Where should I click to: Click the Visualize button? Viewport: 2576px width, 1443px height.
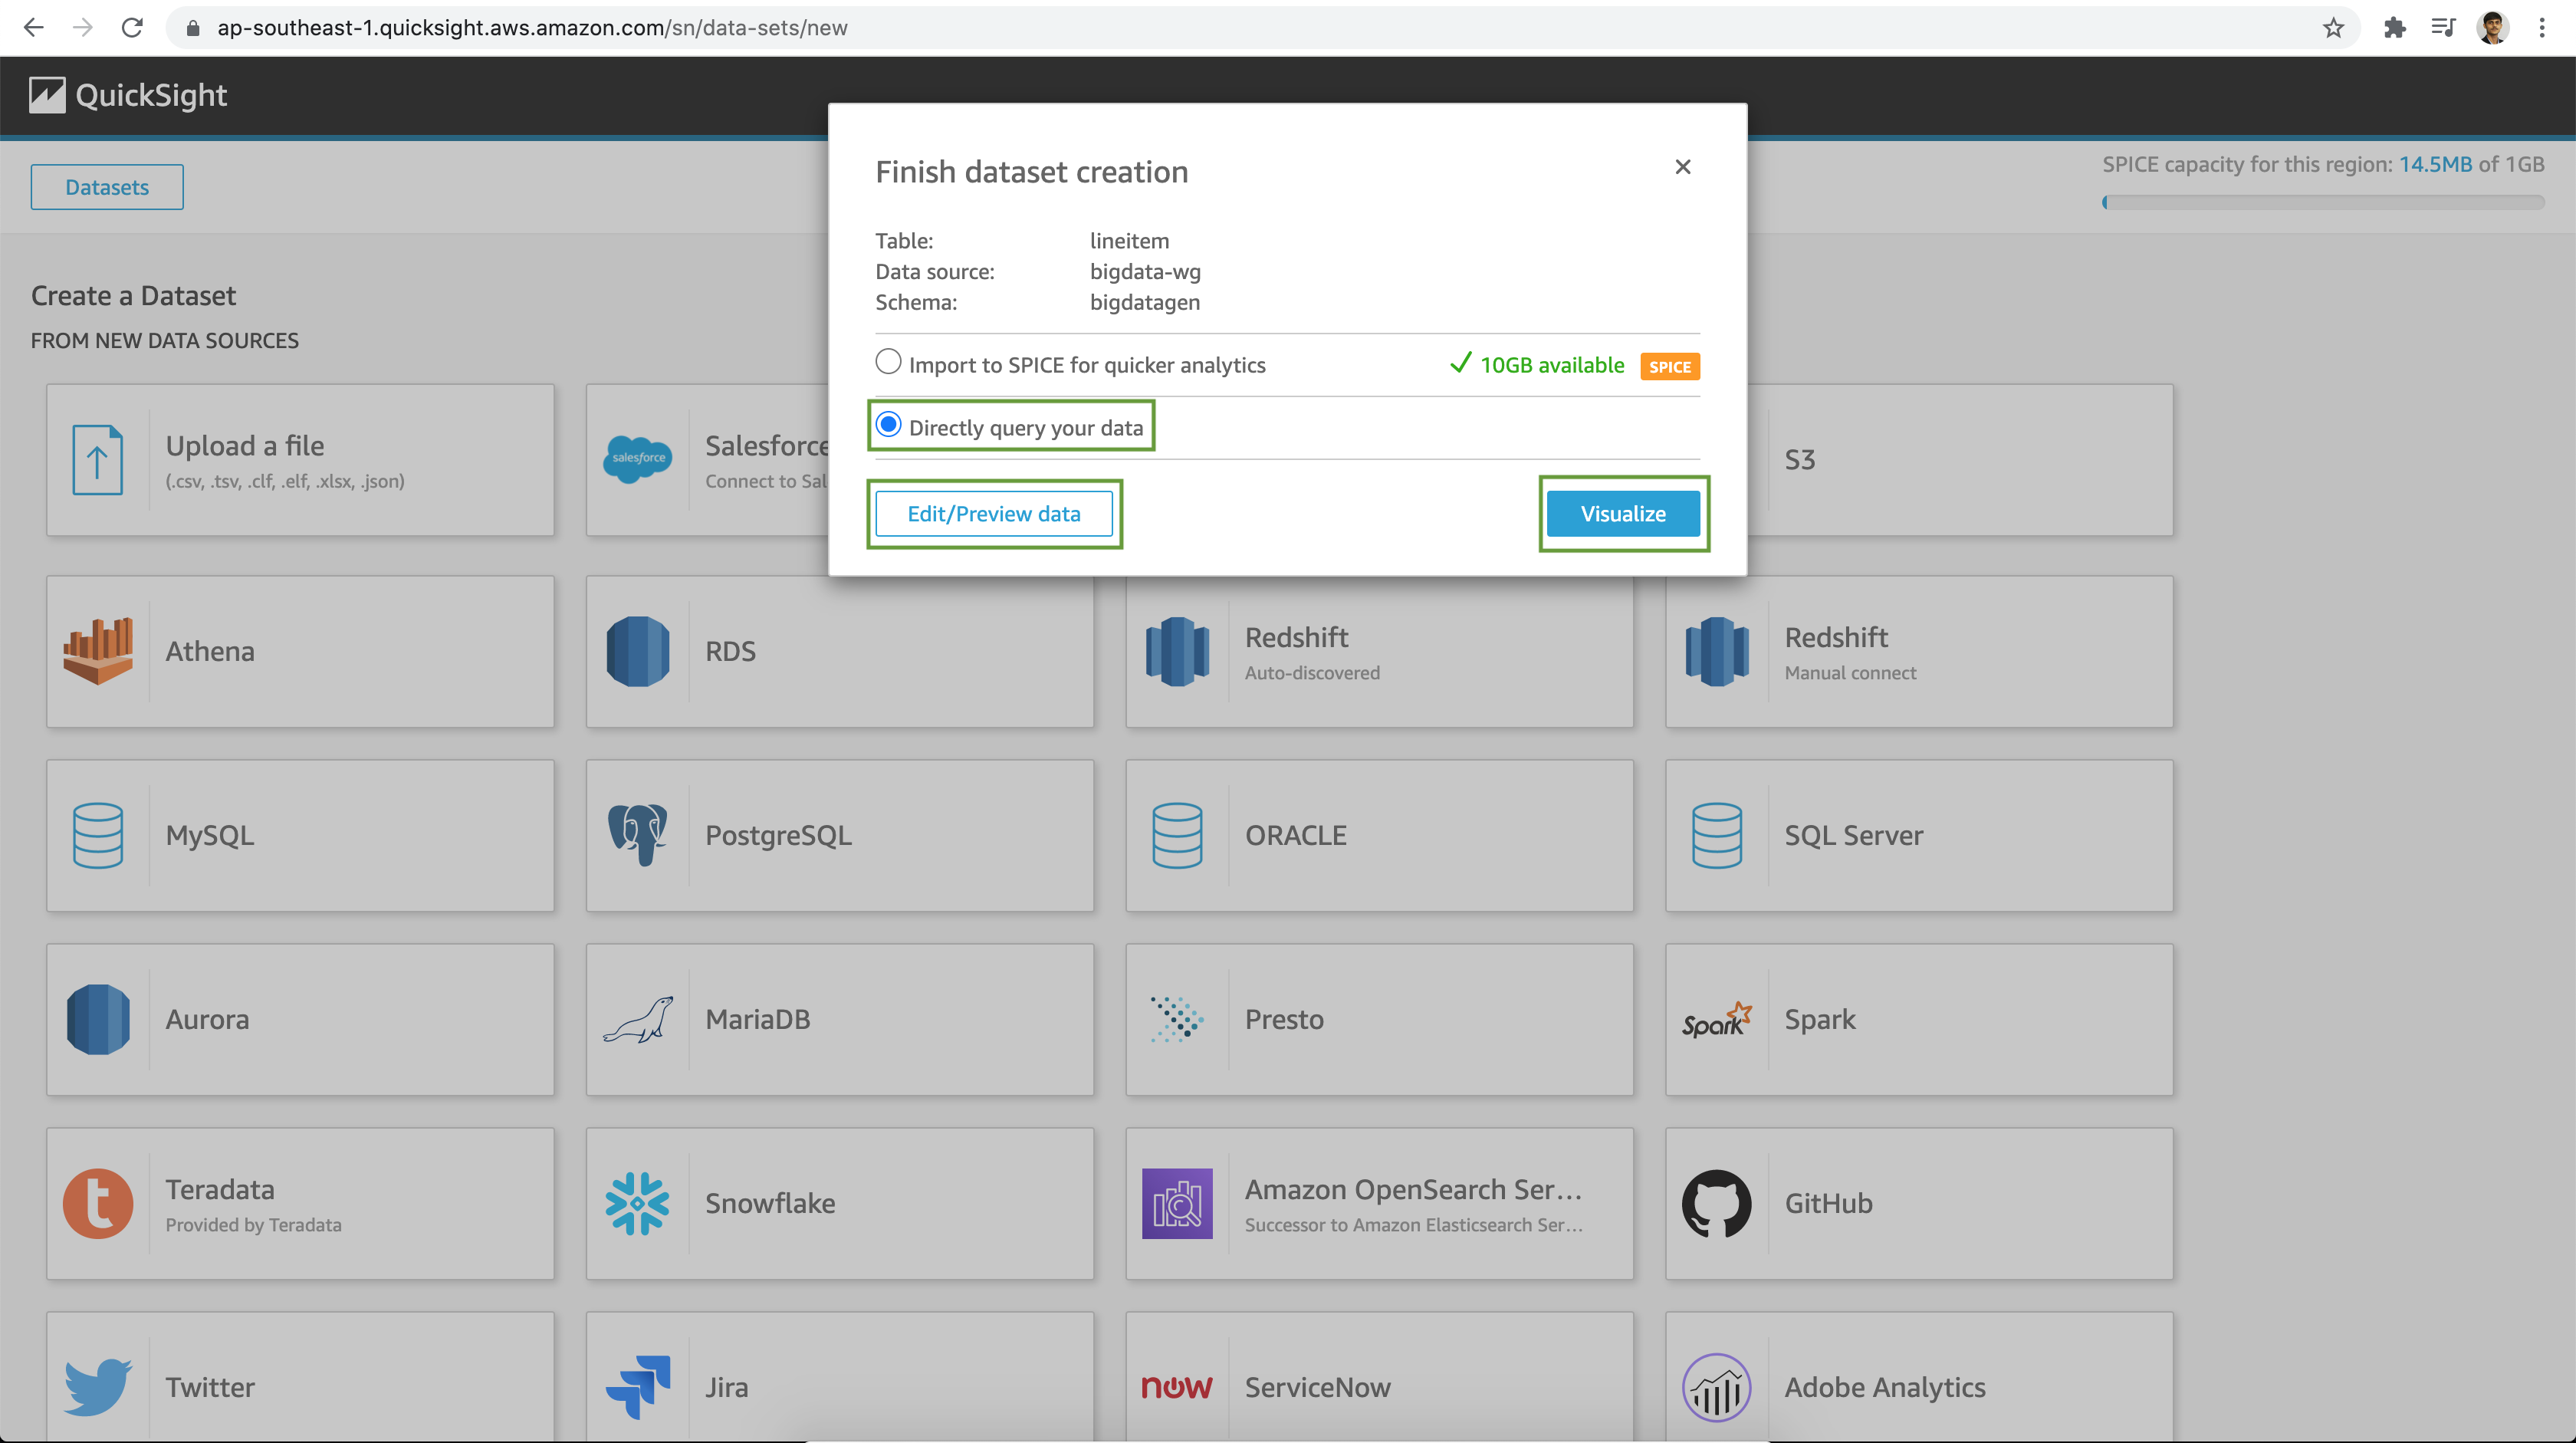point(1623,514)
